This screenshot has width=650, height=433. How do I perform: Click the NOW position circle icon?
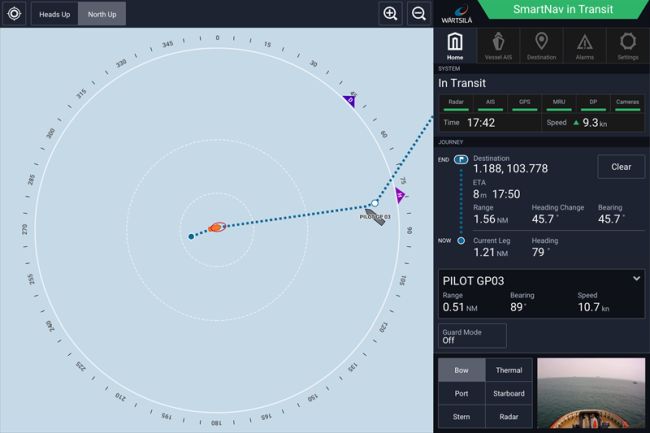(x=461, y=241)
